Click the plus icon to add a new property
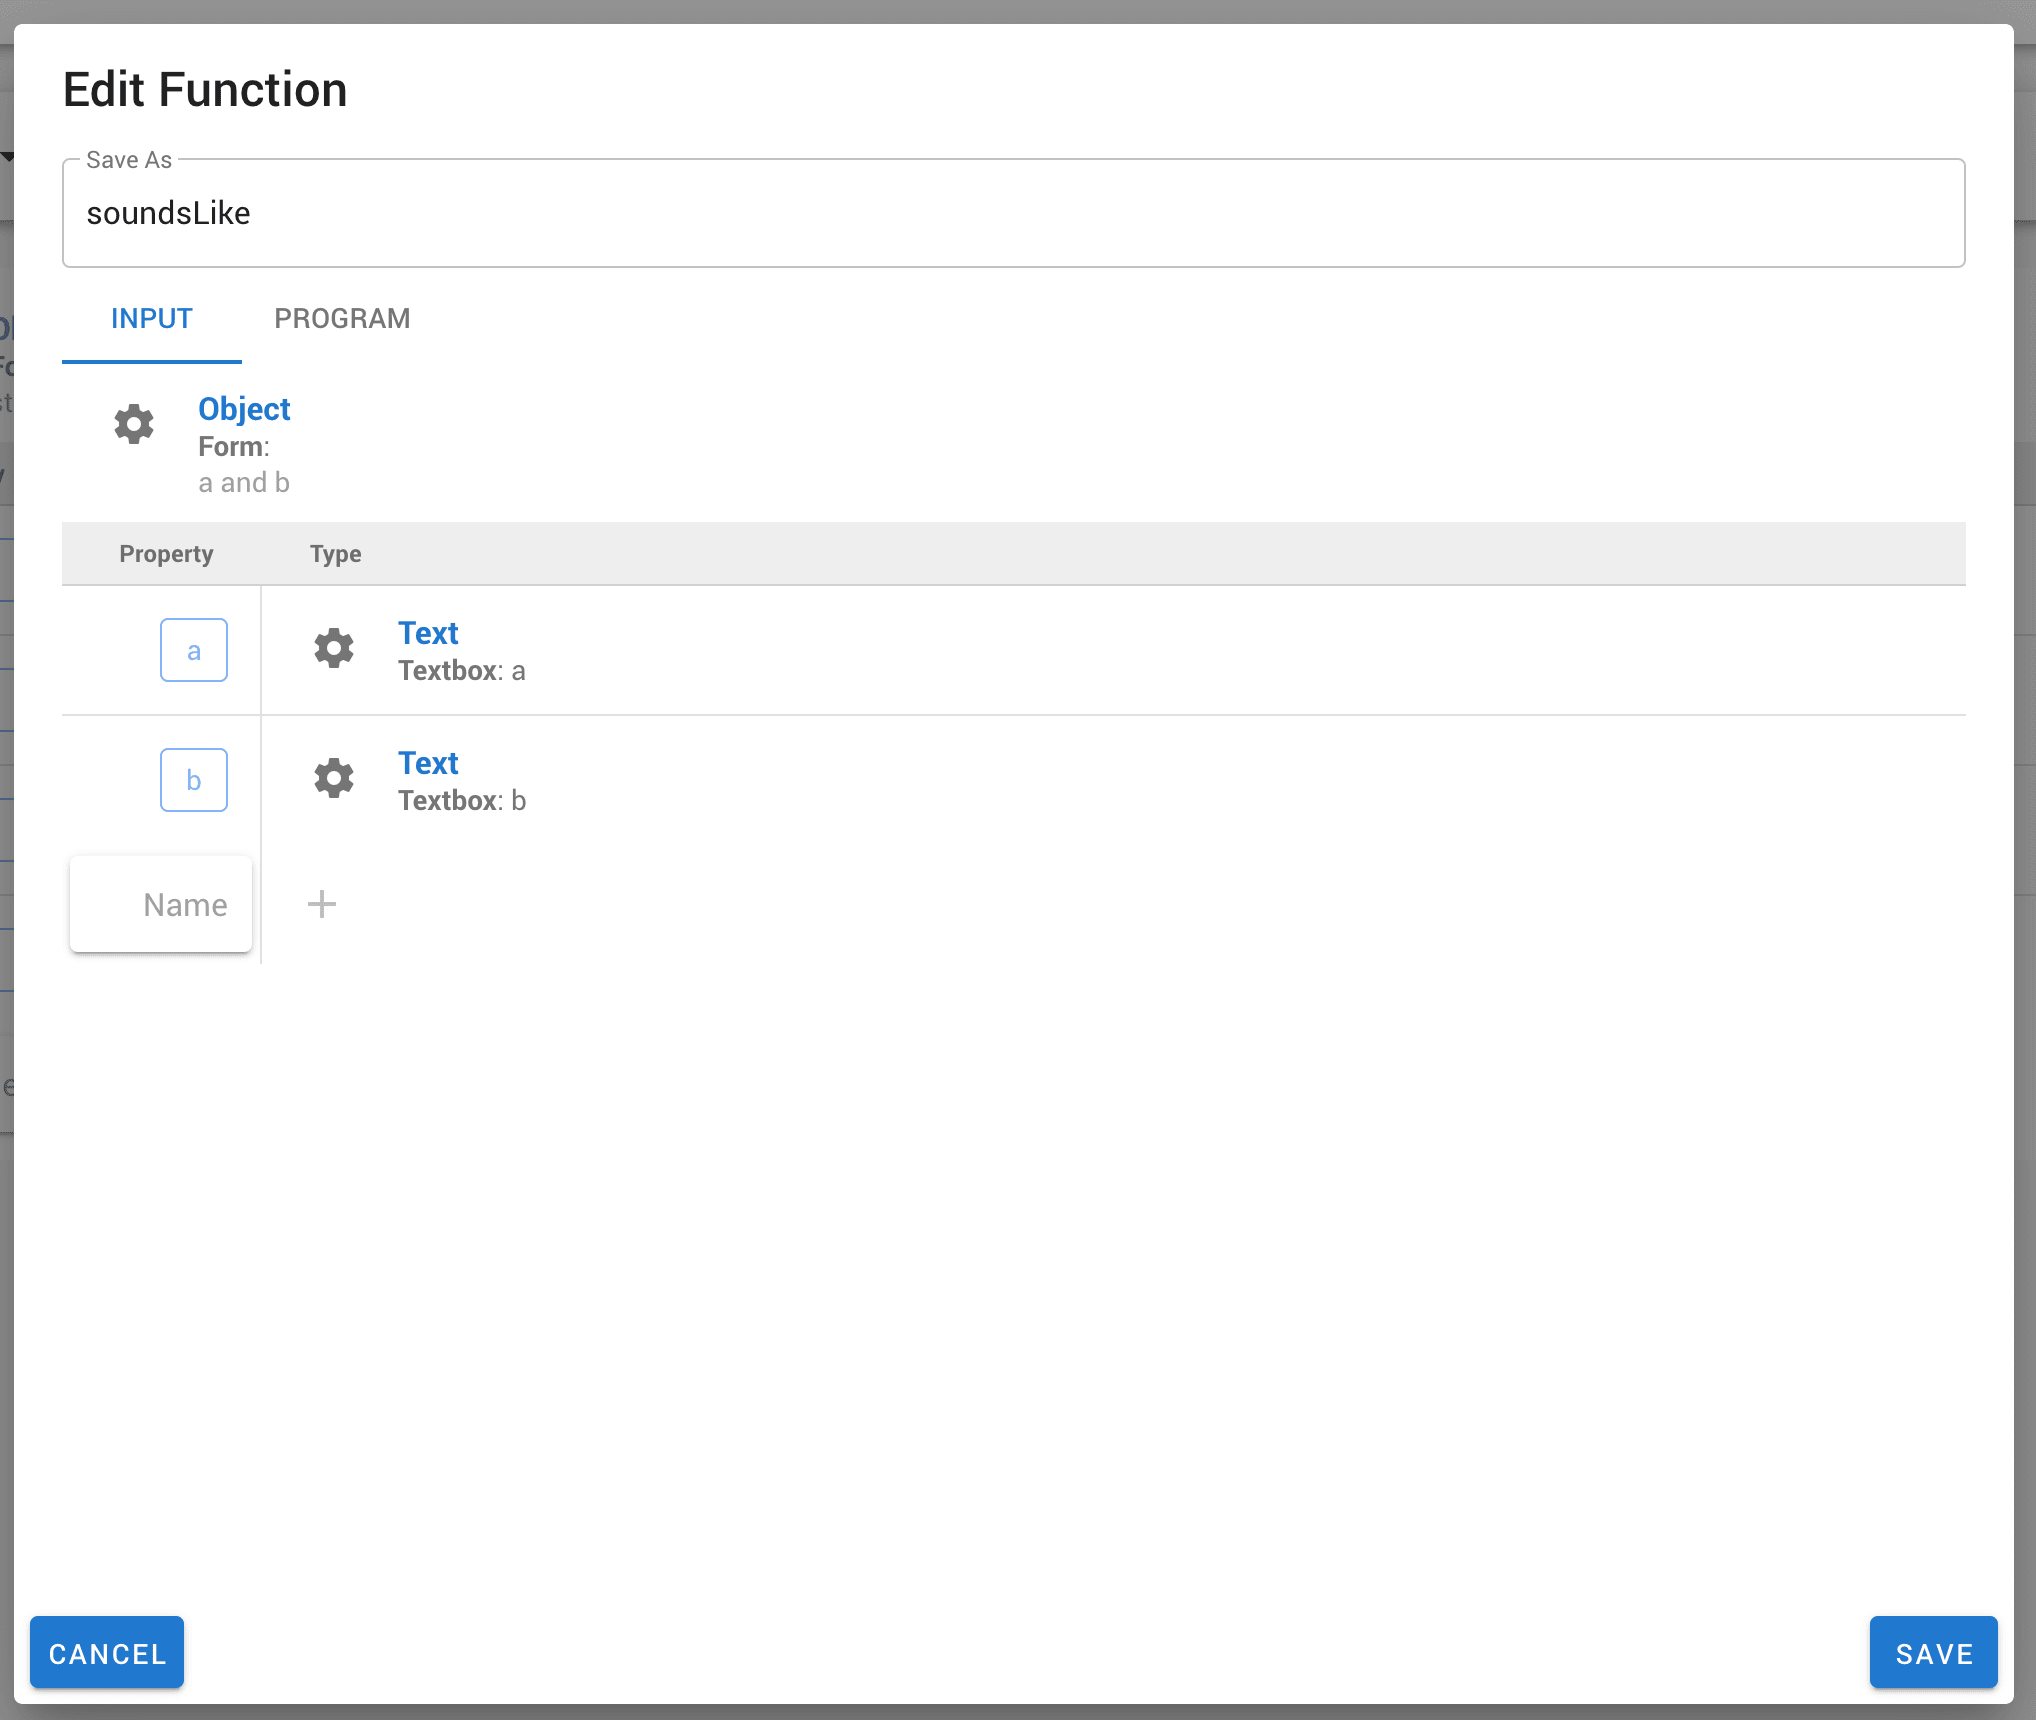 322,904
